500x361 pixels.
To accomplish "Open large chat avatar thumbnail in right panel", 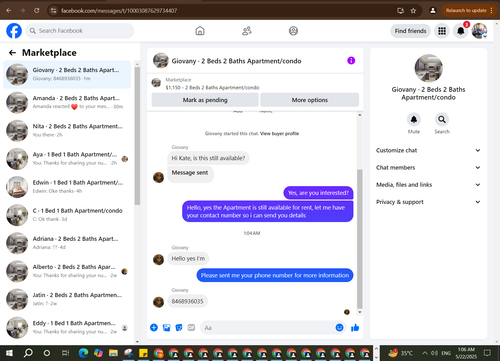I will [x=428, y=68].
